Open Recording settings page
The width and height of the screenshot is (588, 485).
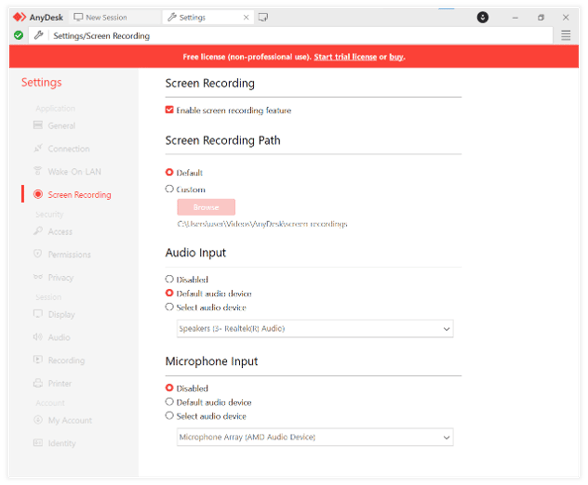[66, 360]
